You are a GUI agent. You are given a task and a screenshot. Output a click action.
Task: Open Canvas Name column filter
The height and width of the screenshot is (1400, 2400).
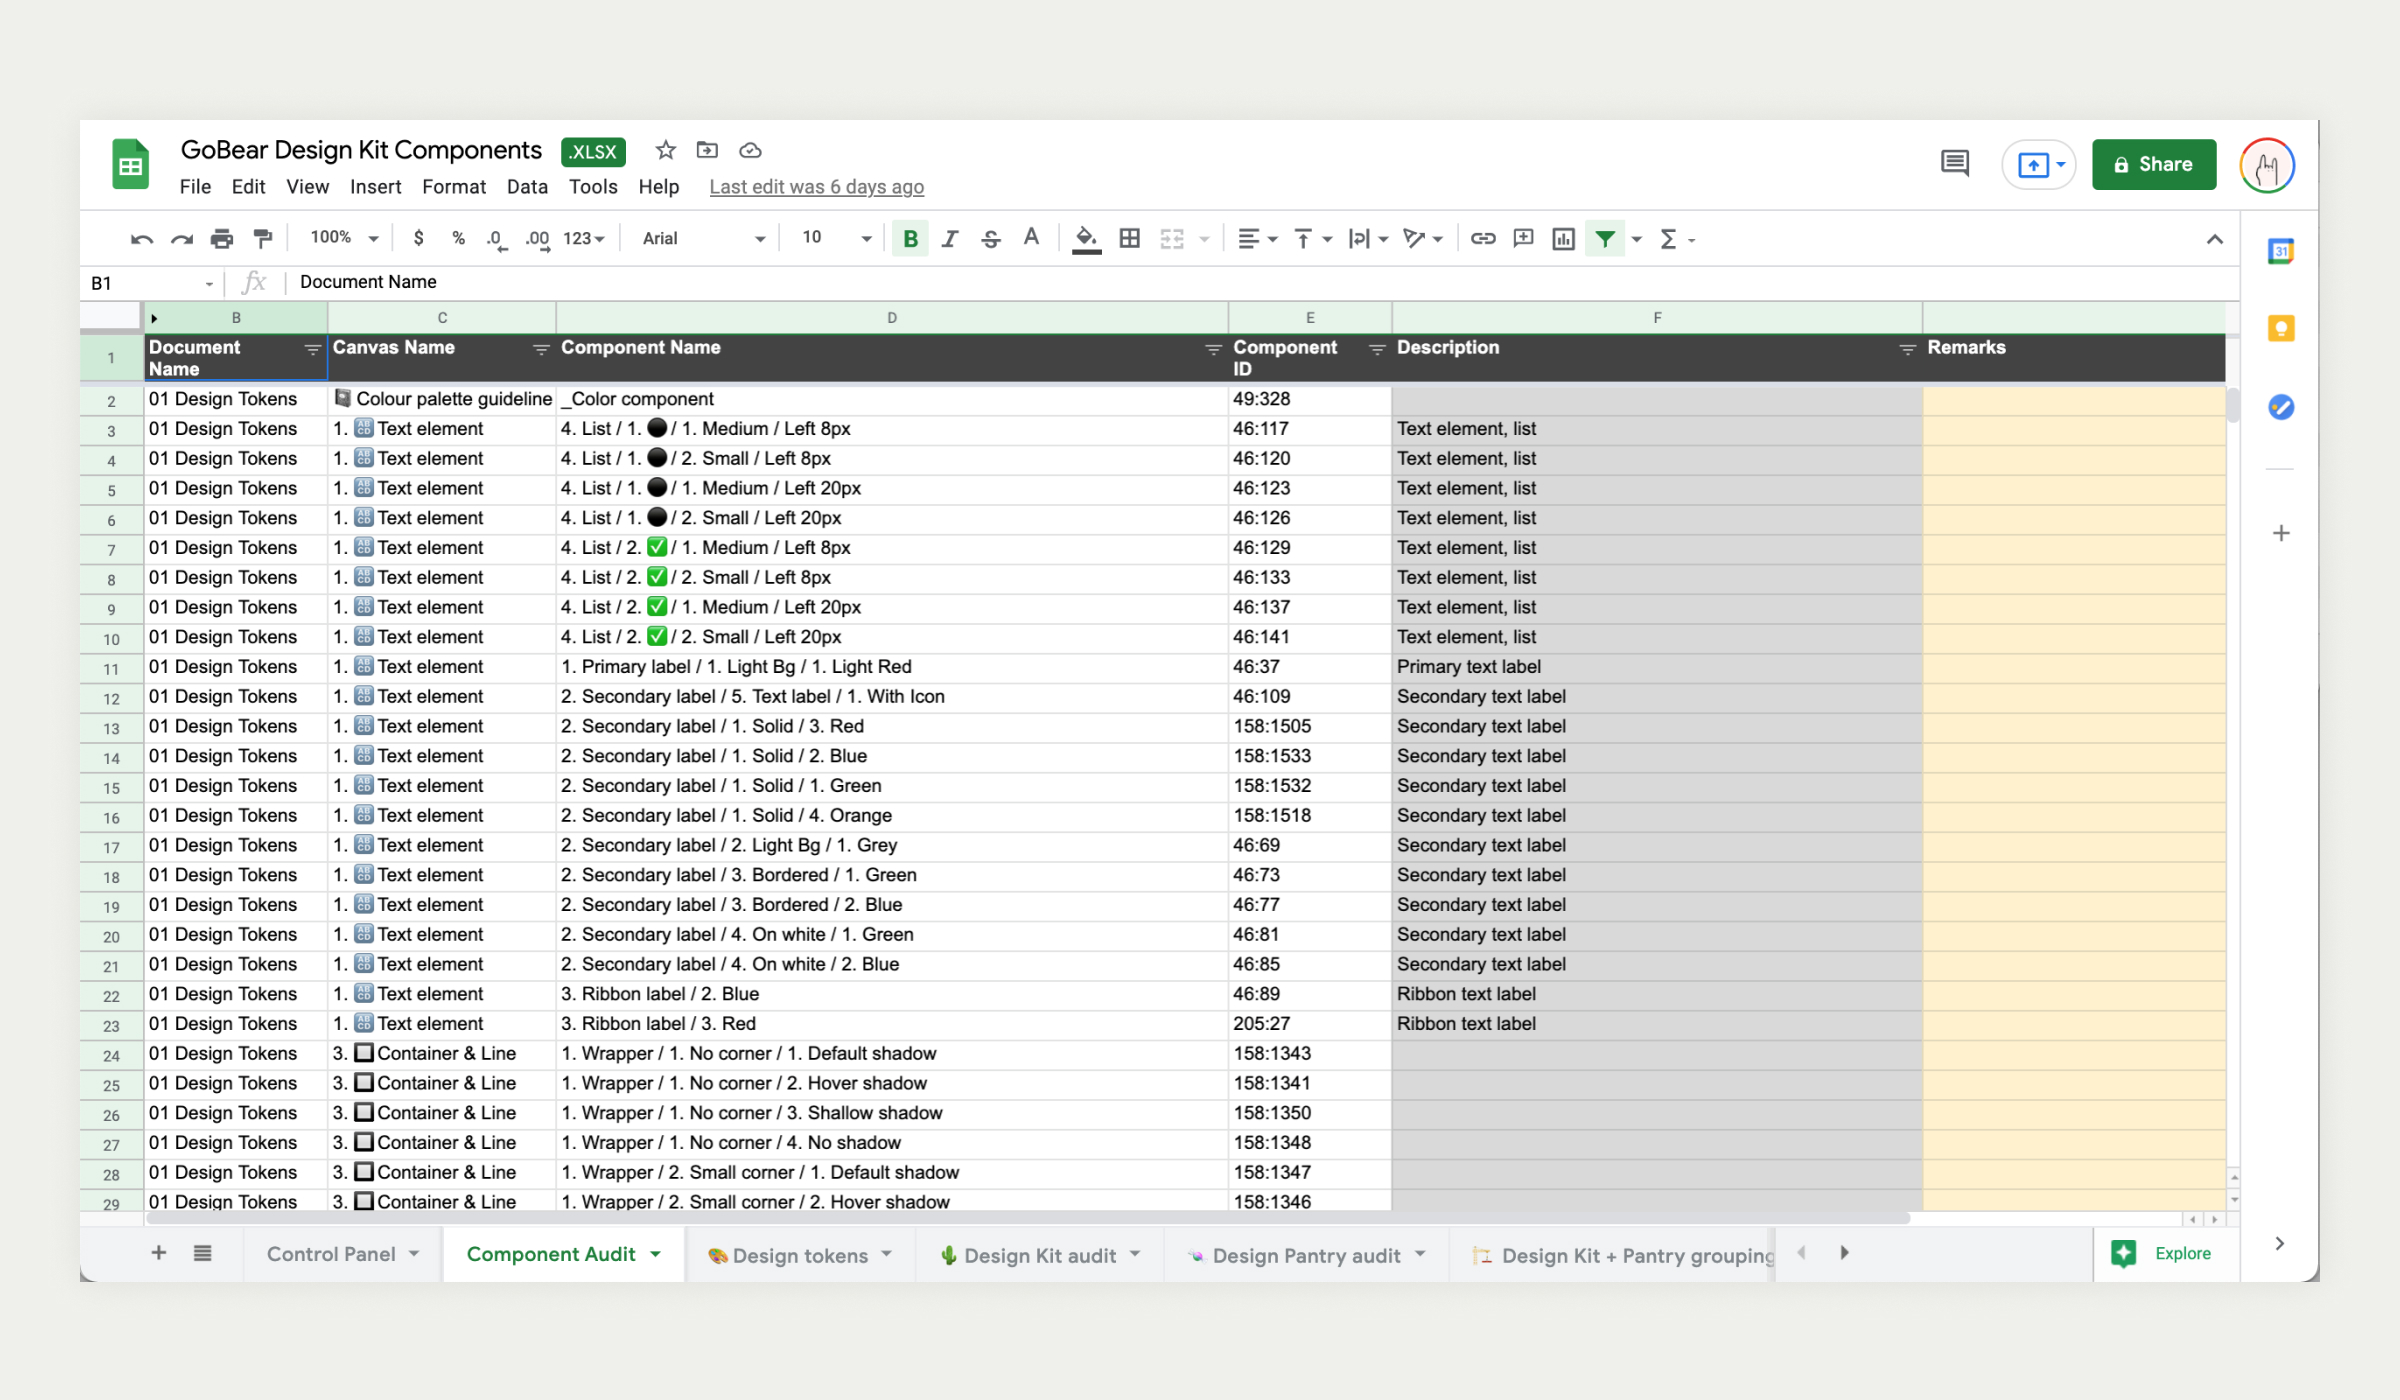pyautogui.click(x=541, y=349)
